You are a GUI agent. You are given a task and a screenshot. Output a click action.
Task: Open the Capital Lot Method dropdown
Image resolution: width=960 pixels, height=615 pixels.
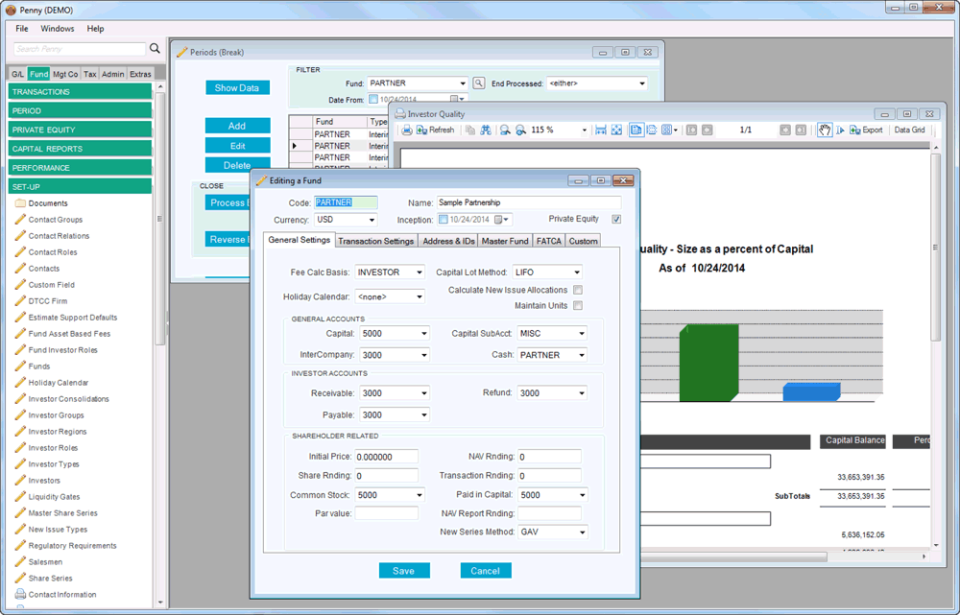[x=578, y=271]
